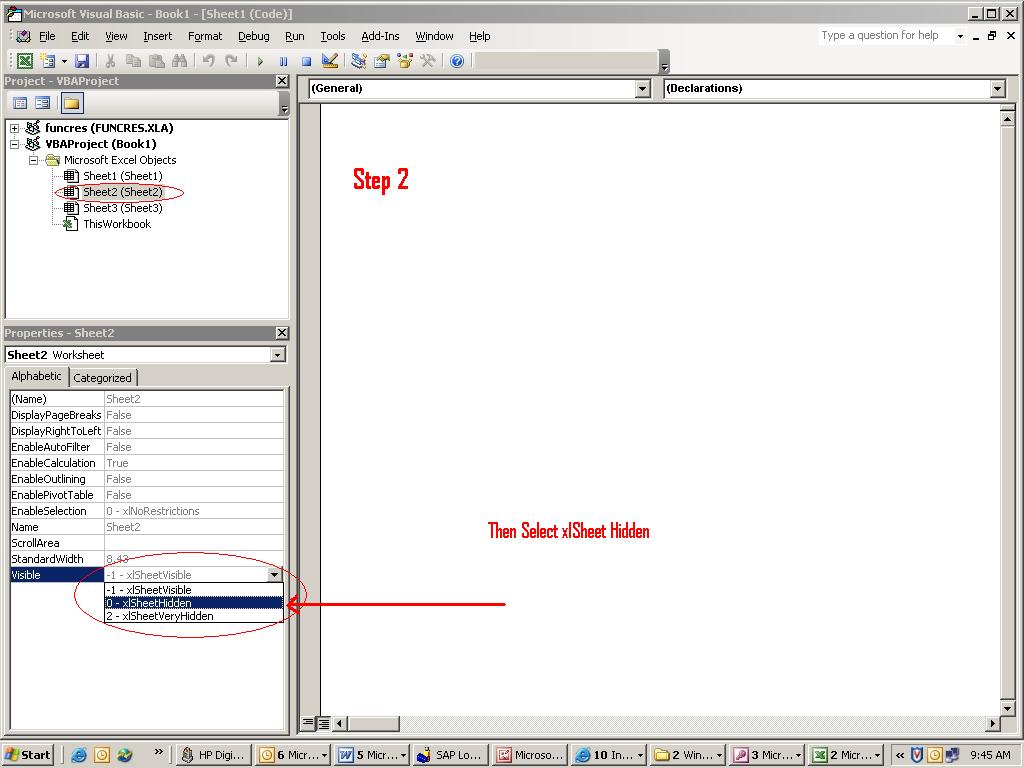This screenshot has width=1024, height=768.
Task: Click the Break pause icon
Action: [x=283, y=61]
